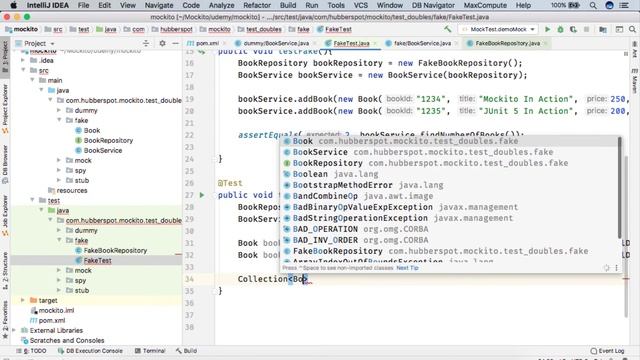The image size is (640, 360).
Task: Open DB Execution Console tool window
Action: tap(90, 351)
